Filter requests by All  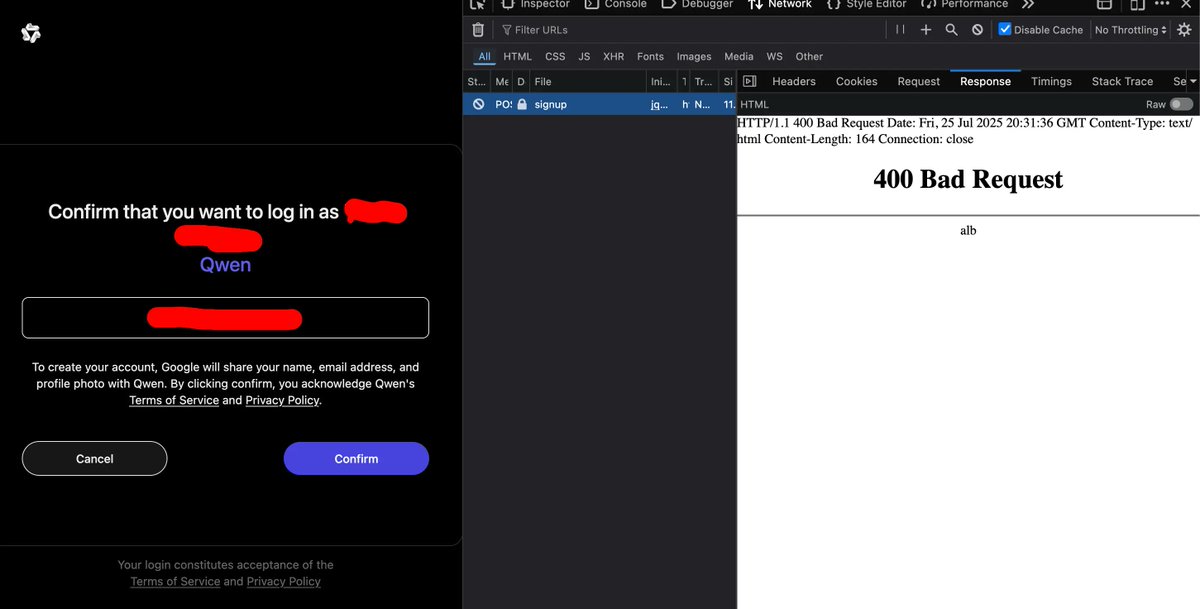(484, 57)
